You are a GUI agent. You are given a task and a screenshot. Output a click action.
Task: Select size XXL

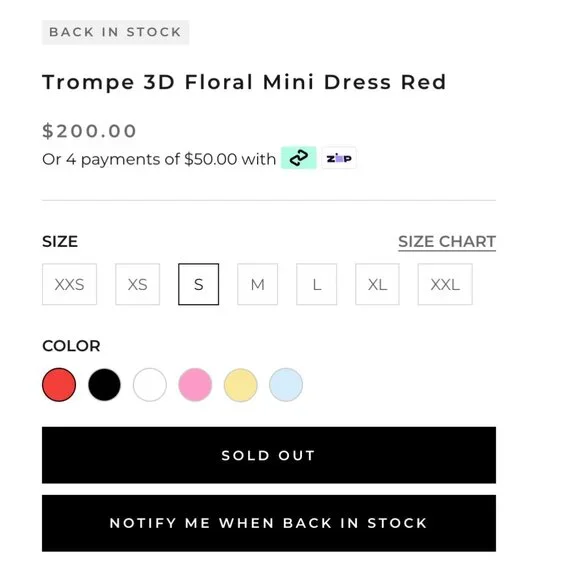coord(445,284)
